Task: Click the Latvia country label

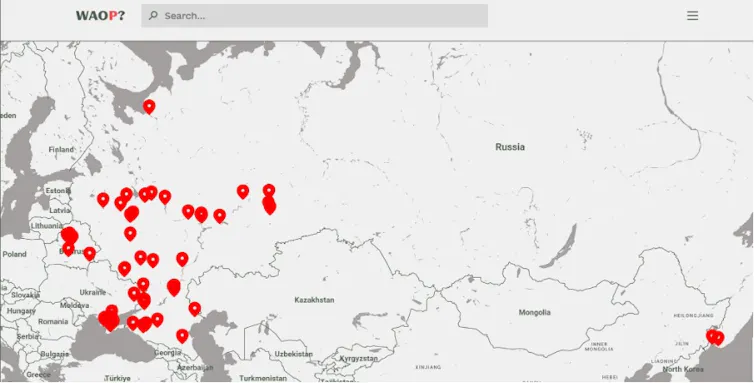Action: click(x=60, y=210)
